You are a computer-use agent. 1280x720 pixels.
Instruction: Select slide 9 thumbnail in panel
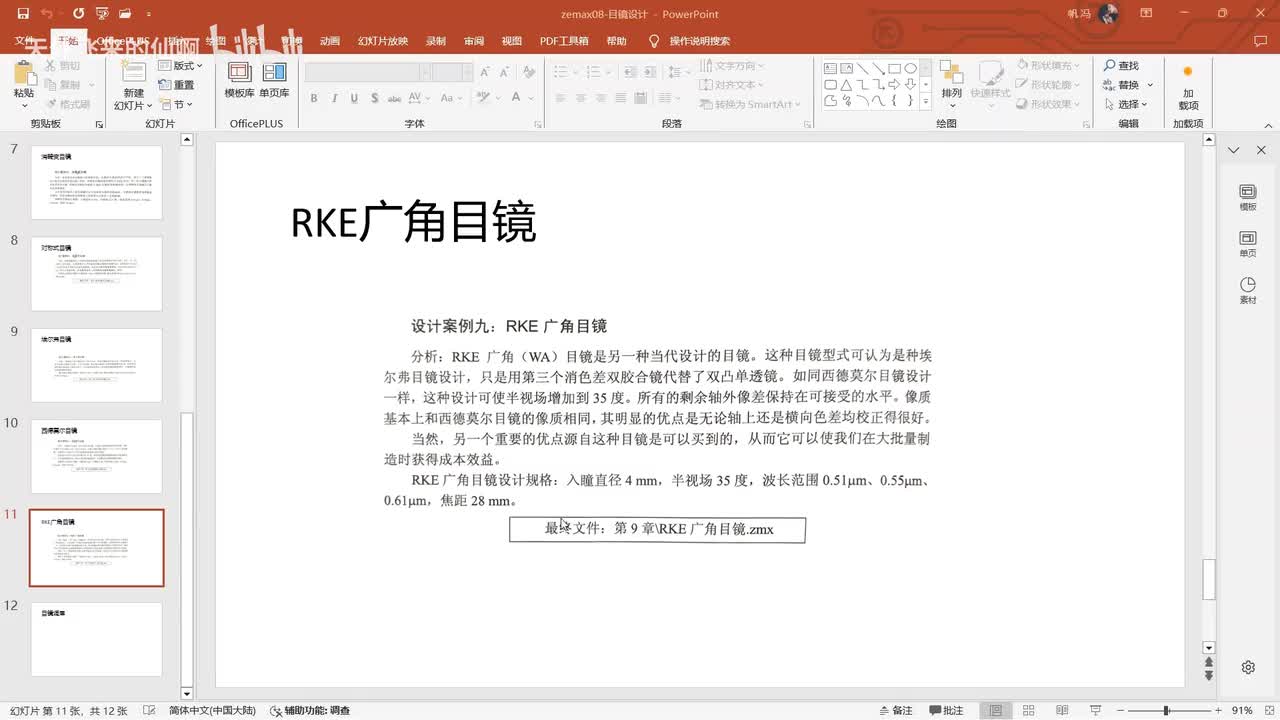point(96,365)
